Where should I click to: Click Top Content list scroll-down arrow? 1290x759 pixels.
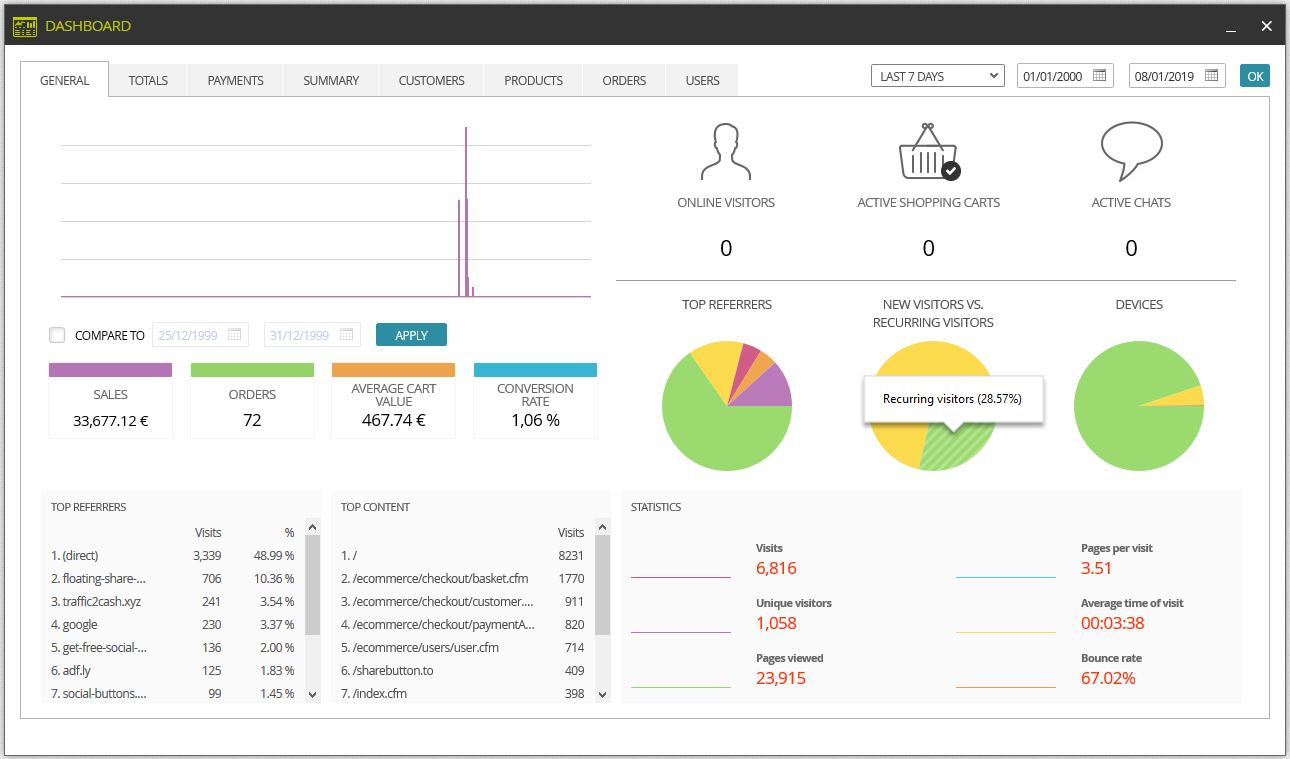click(x=602, y=694)
